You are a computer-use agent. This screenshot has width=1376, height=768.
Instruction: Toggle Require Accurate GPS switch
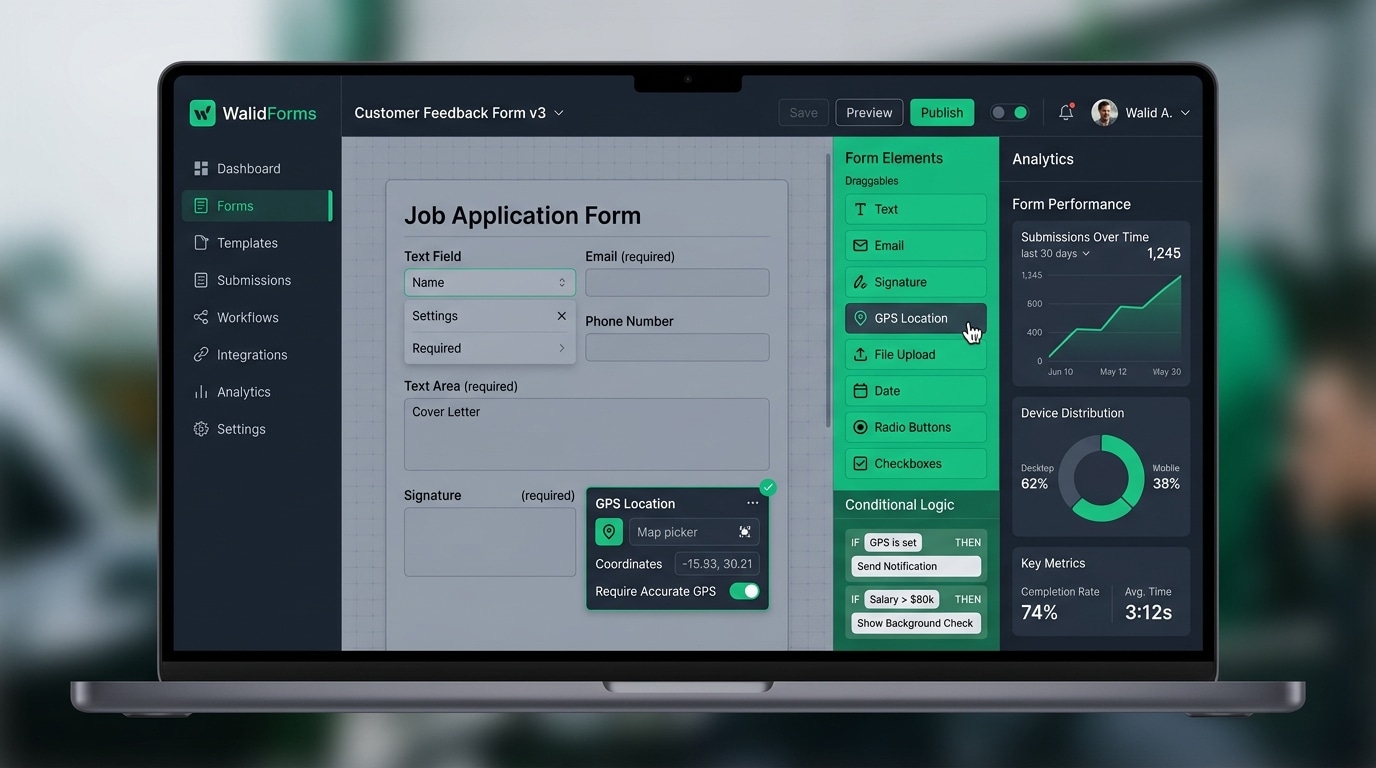point(744,591)
